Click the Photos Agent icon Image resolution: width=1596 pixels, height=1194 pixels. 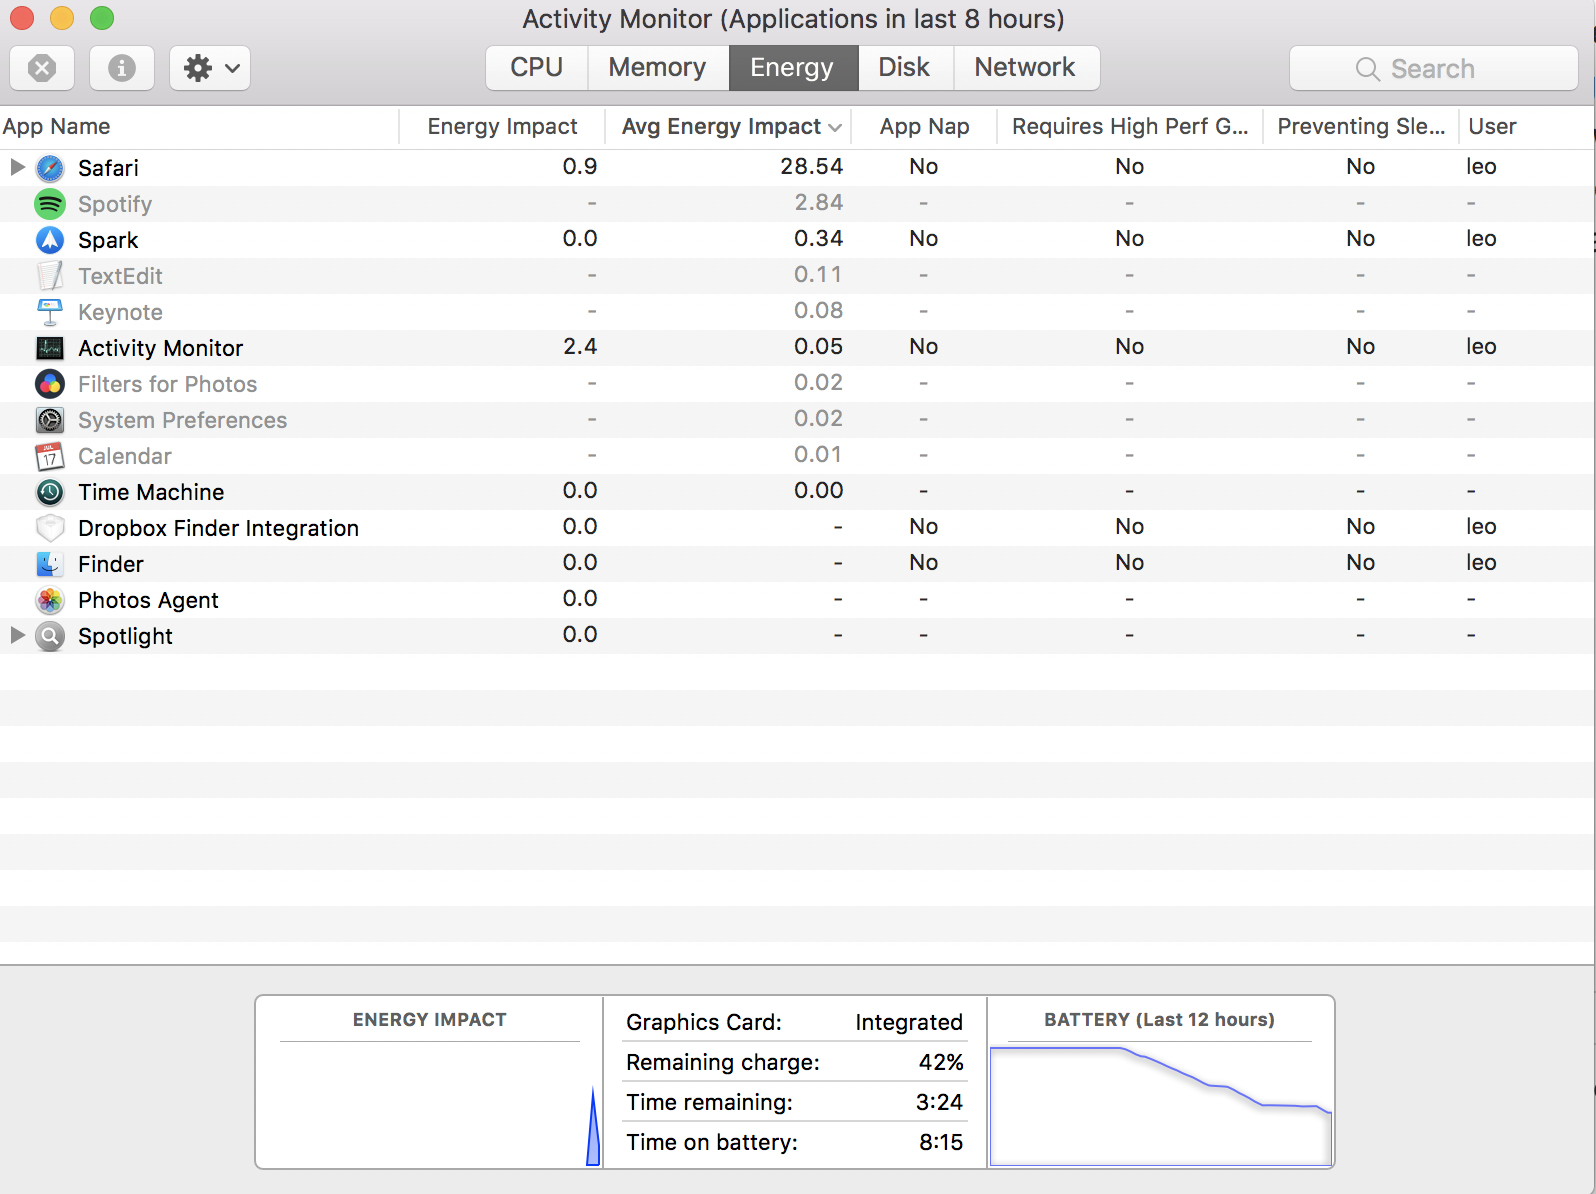pyautogui.click(x=50, y=600)
